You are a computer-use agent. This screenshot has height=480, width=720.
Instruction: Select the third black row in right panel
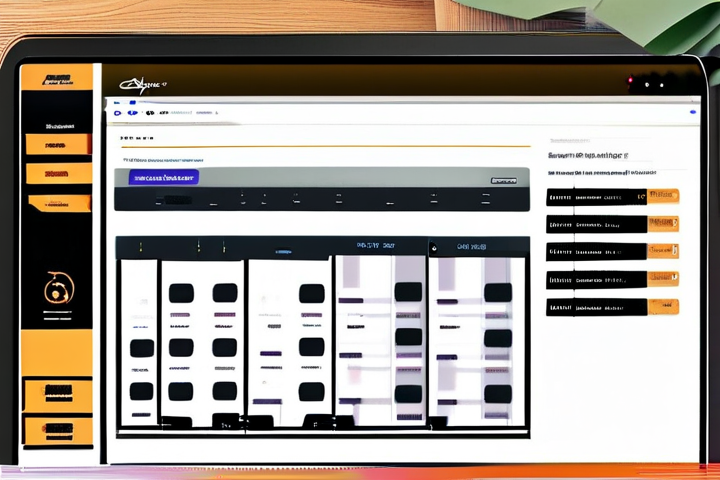tap(596, 252)
